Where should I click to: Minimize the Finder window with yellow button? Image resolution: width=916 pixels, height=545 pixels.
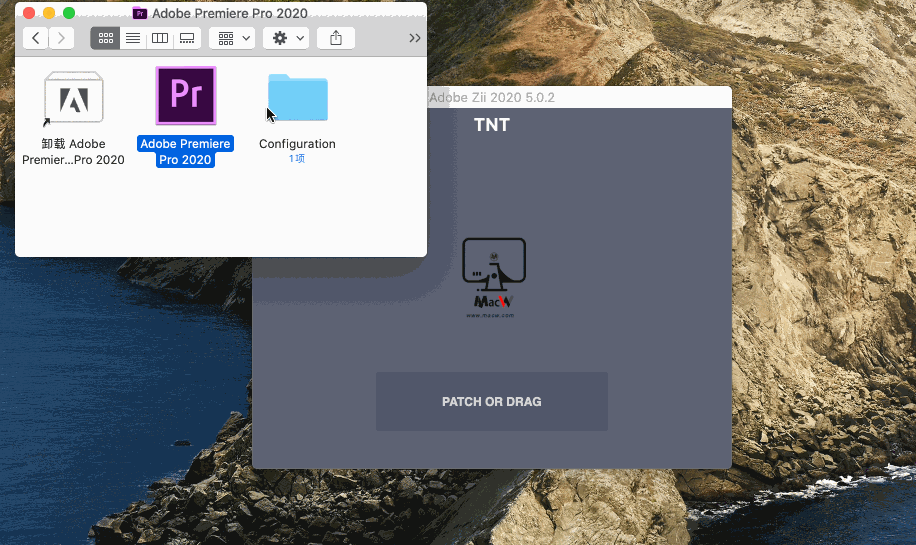49,13
